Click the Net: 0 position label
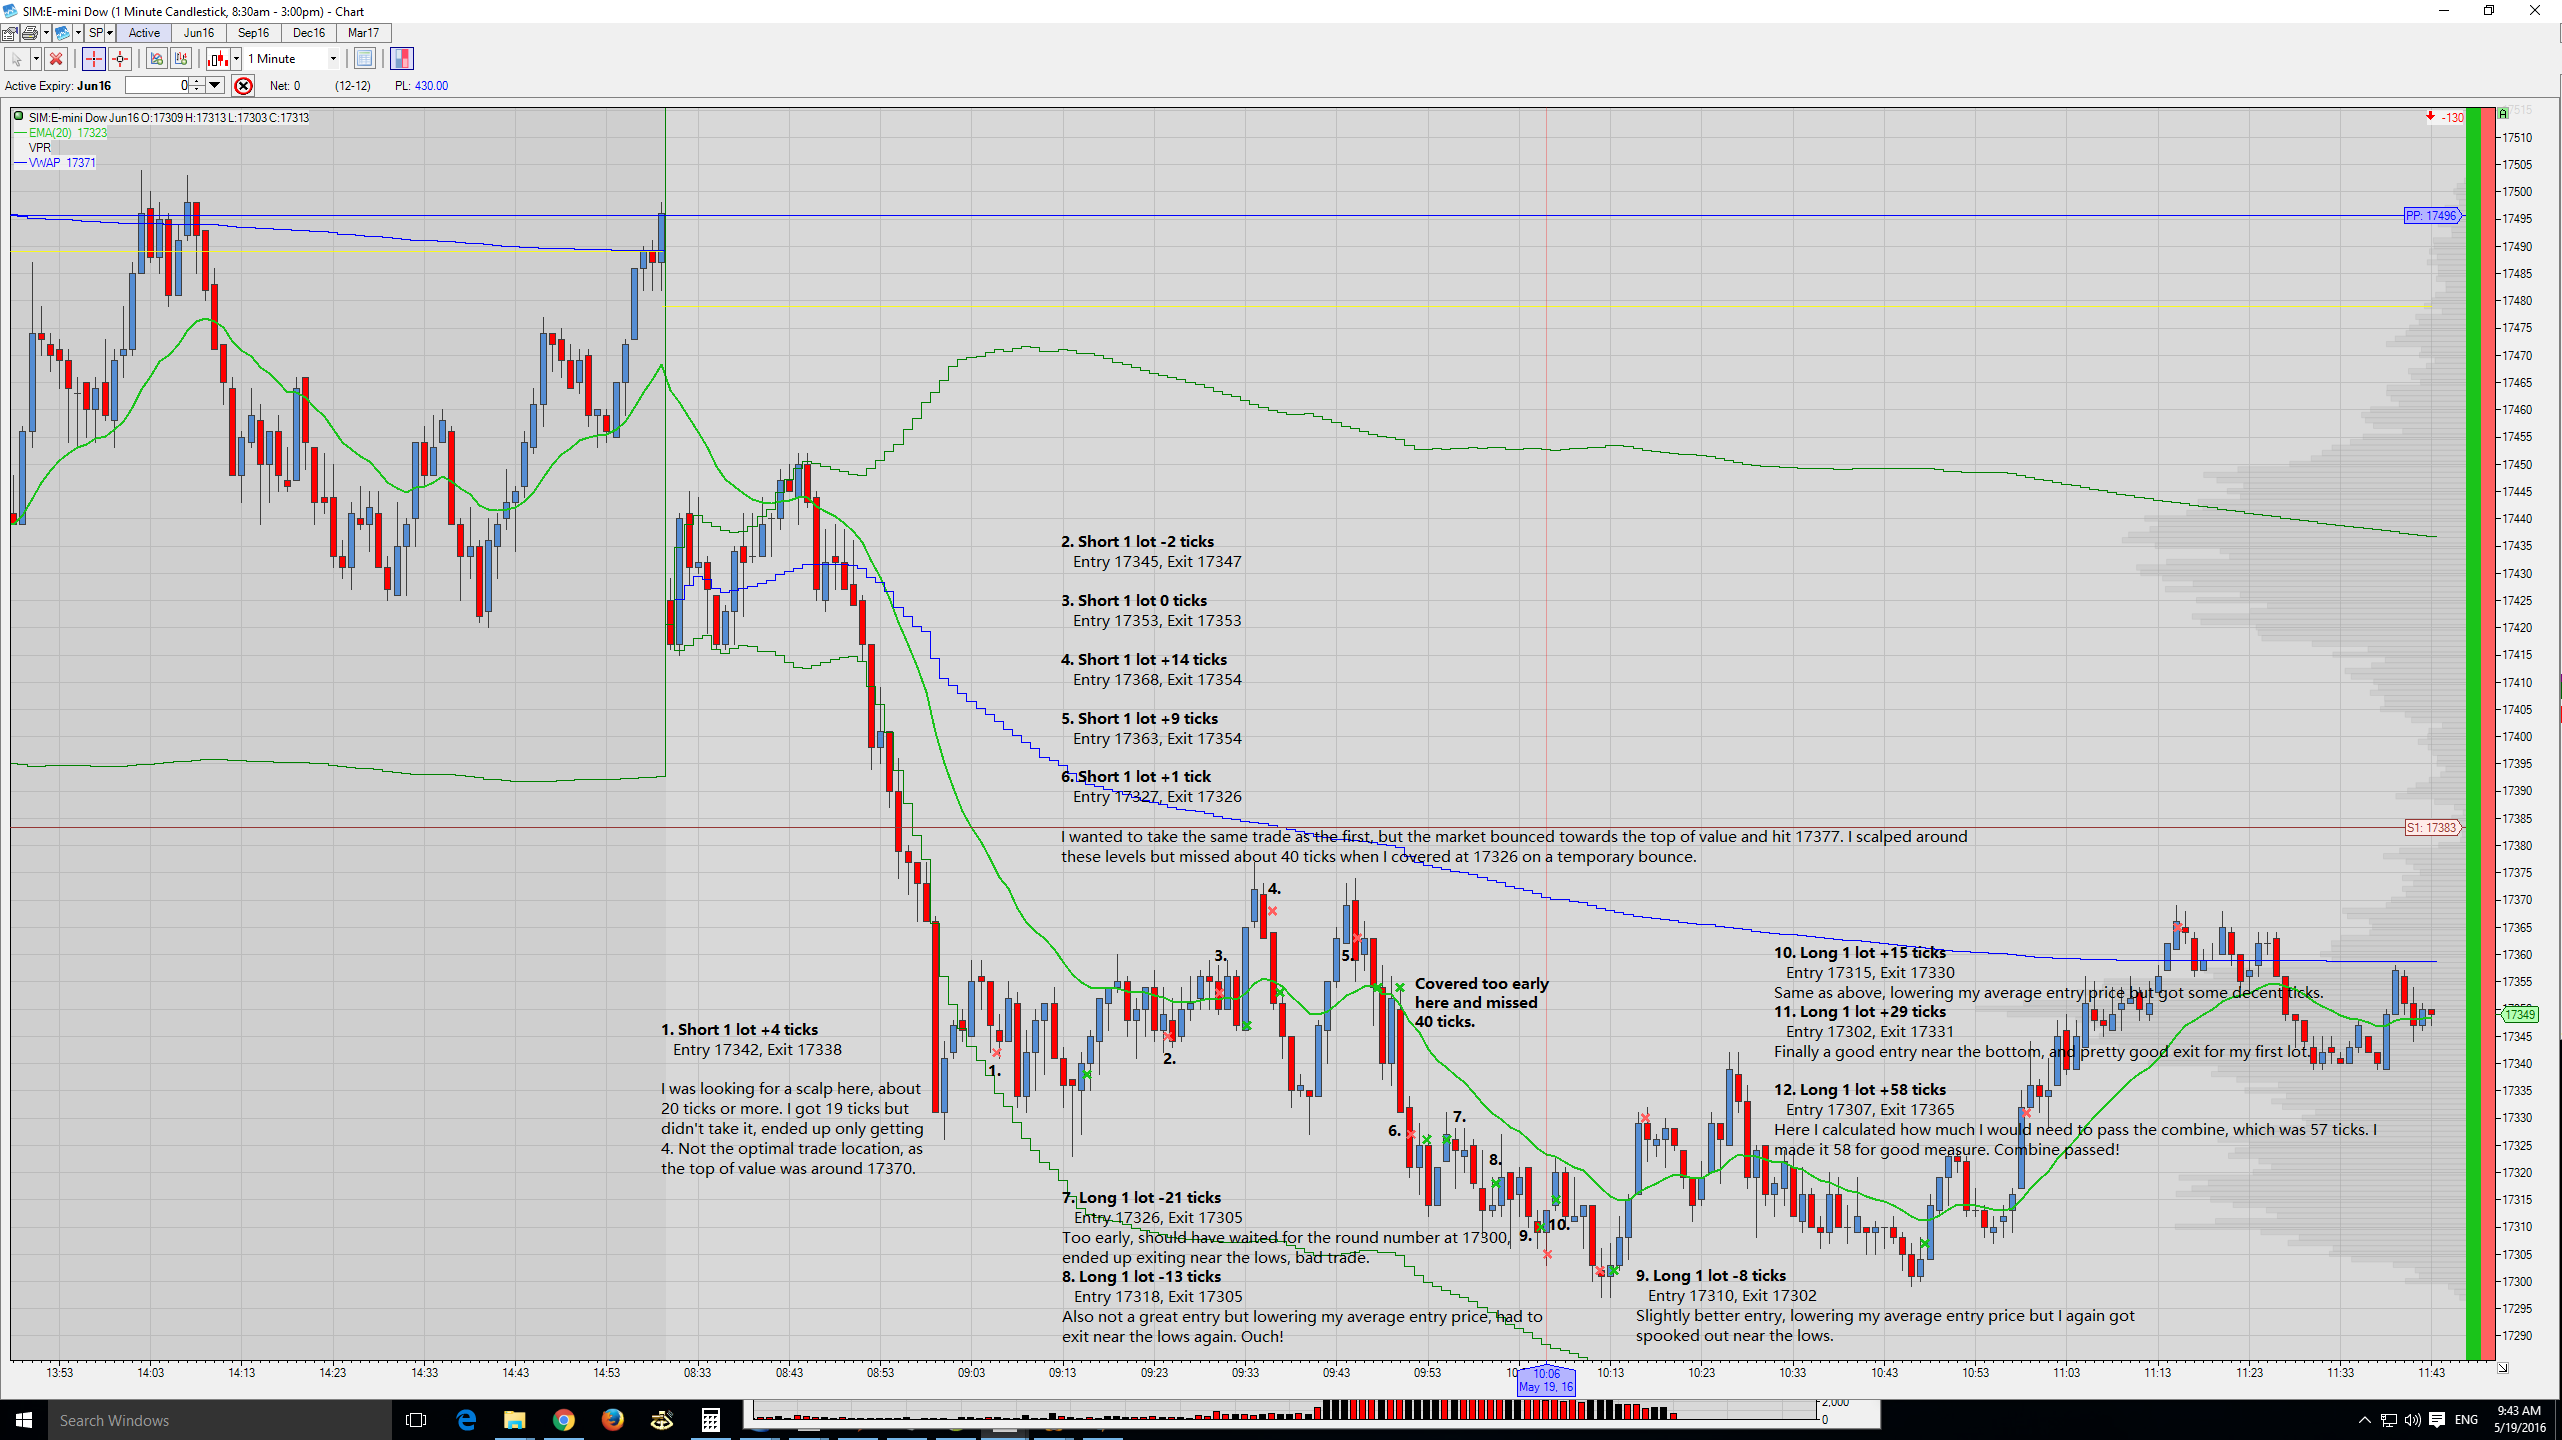The width and height of the screenshot is (2562, 1440). tap(285, 86)
